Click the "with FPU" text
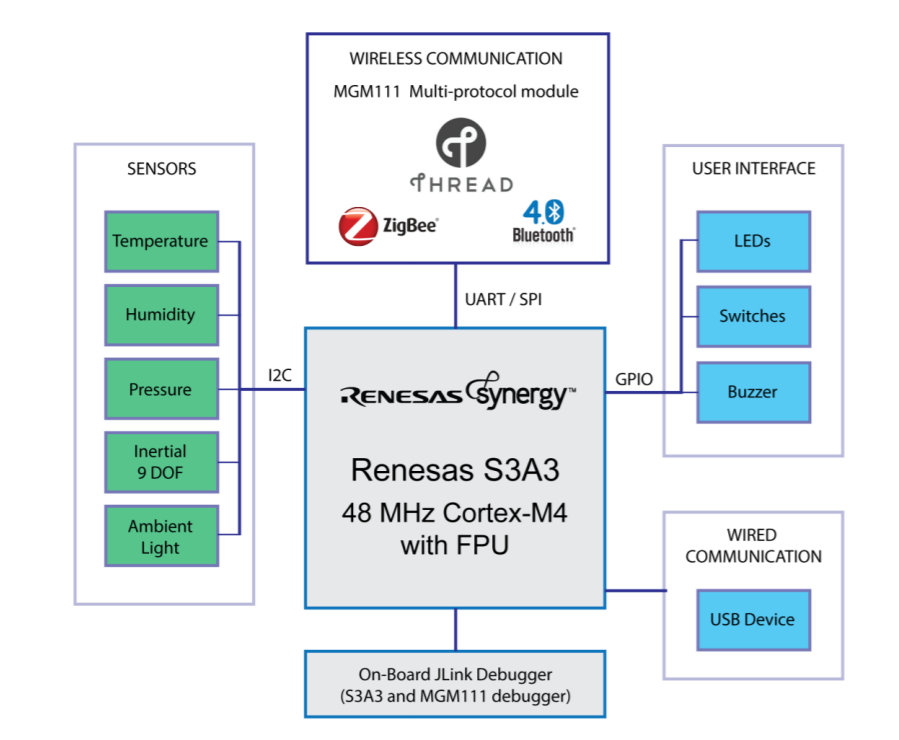Image resolution: width=899 pixels, height=740 pixels. coord(455,545)
